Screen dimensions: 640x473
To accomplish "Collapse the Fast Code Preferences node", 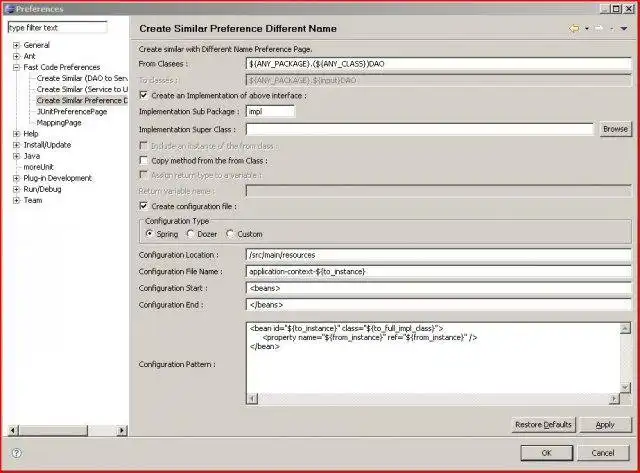I will click(16, 67).
